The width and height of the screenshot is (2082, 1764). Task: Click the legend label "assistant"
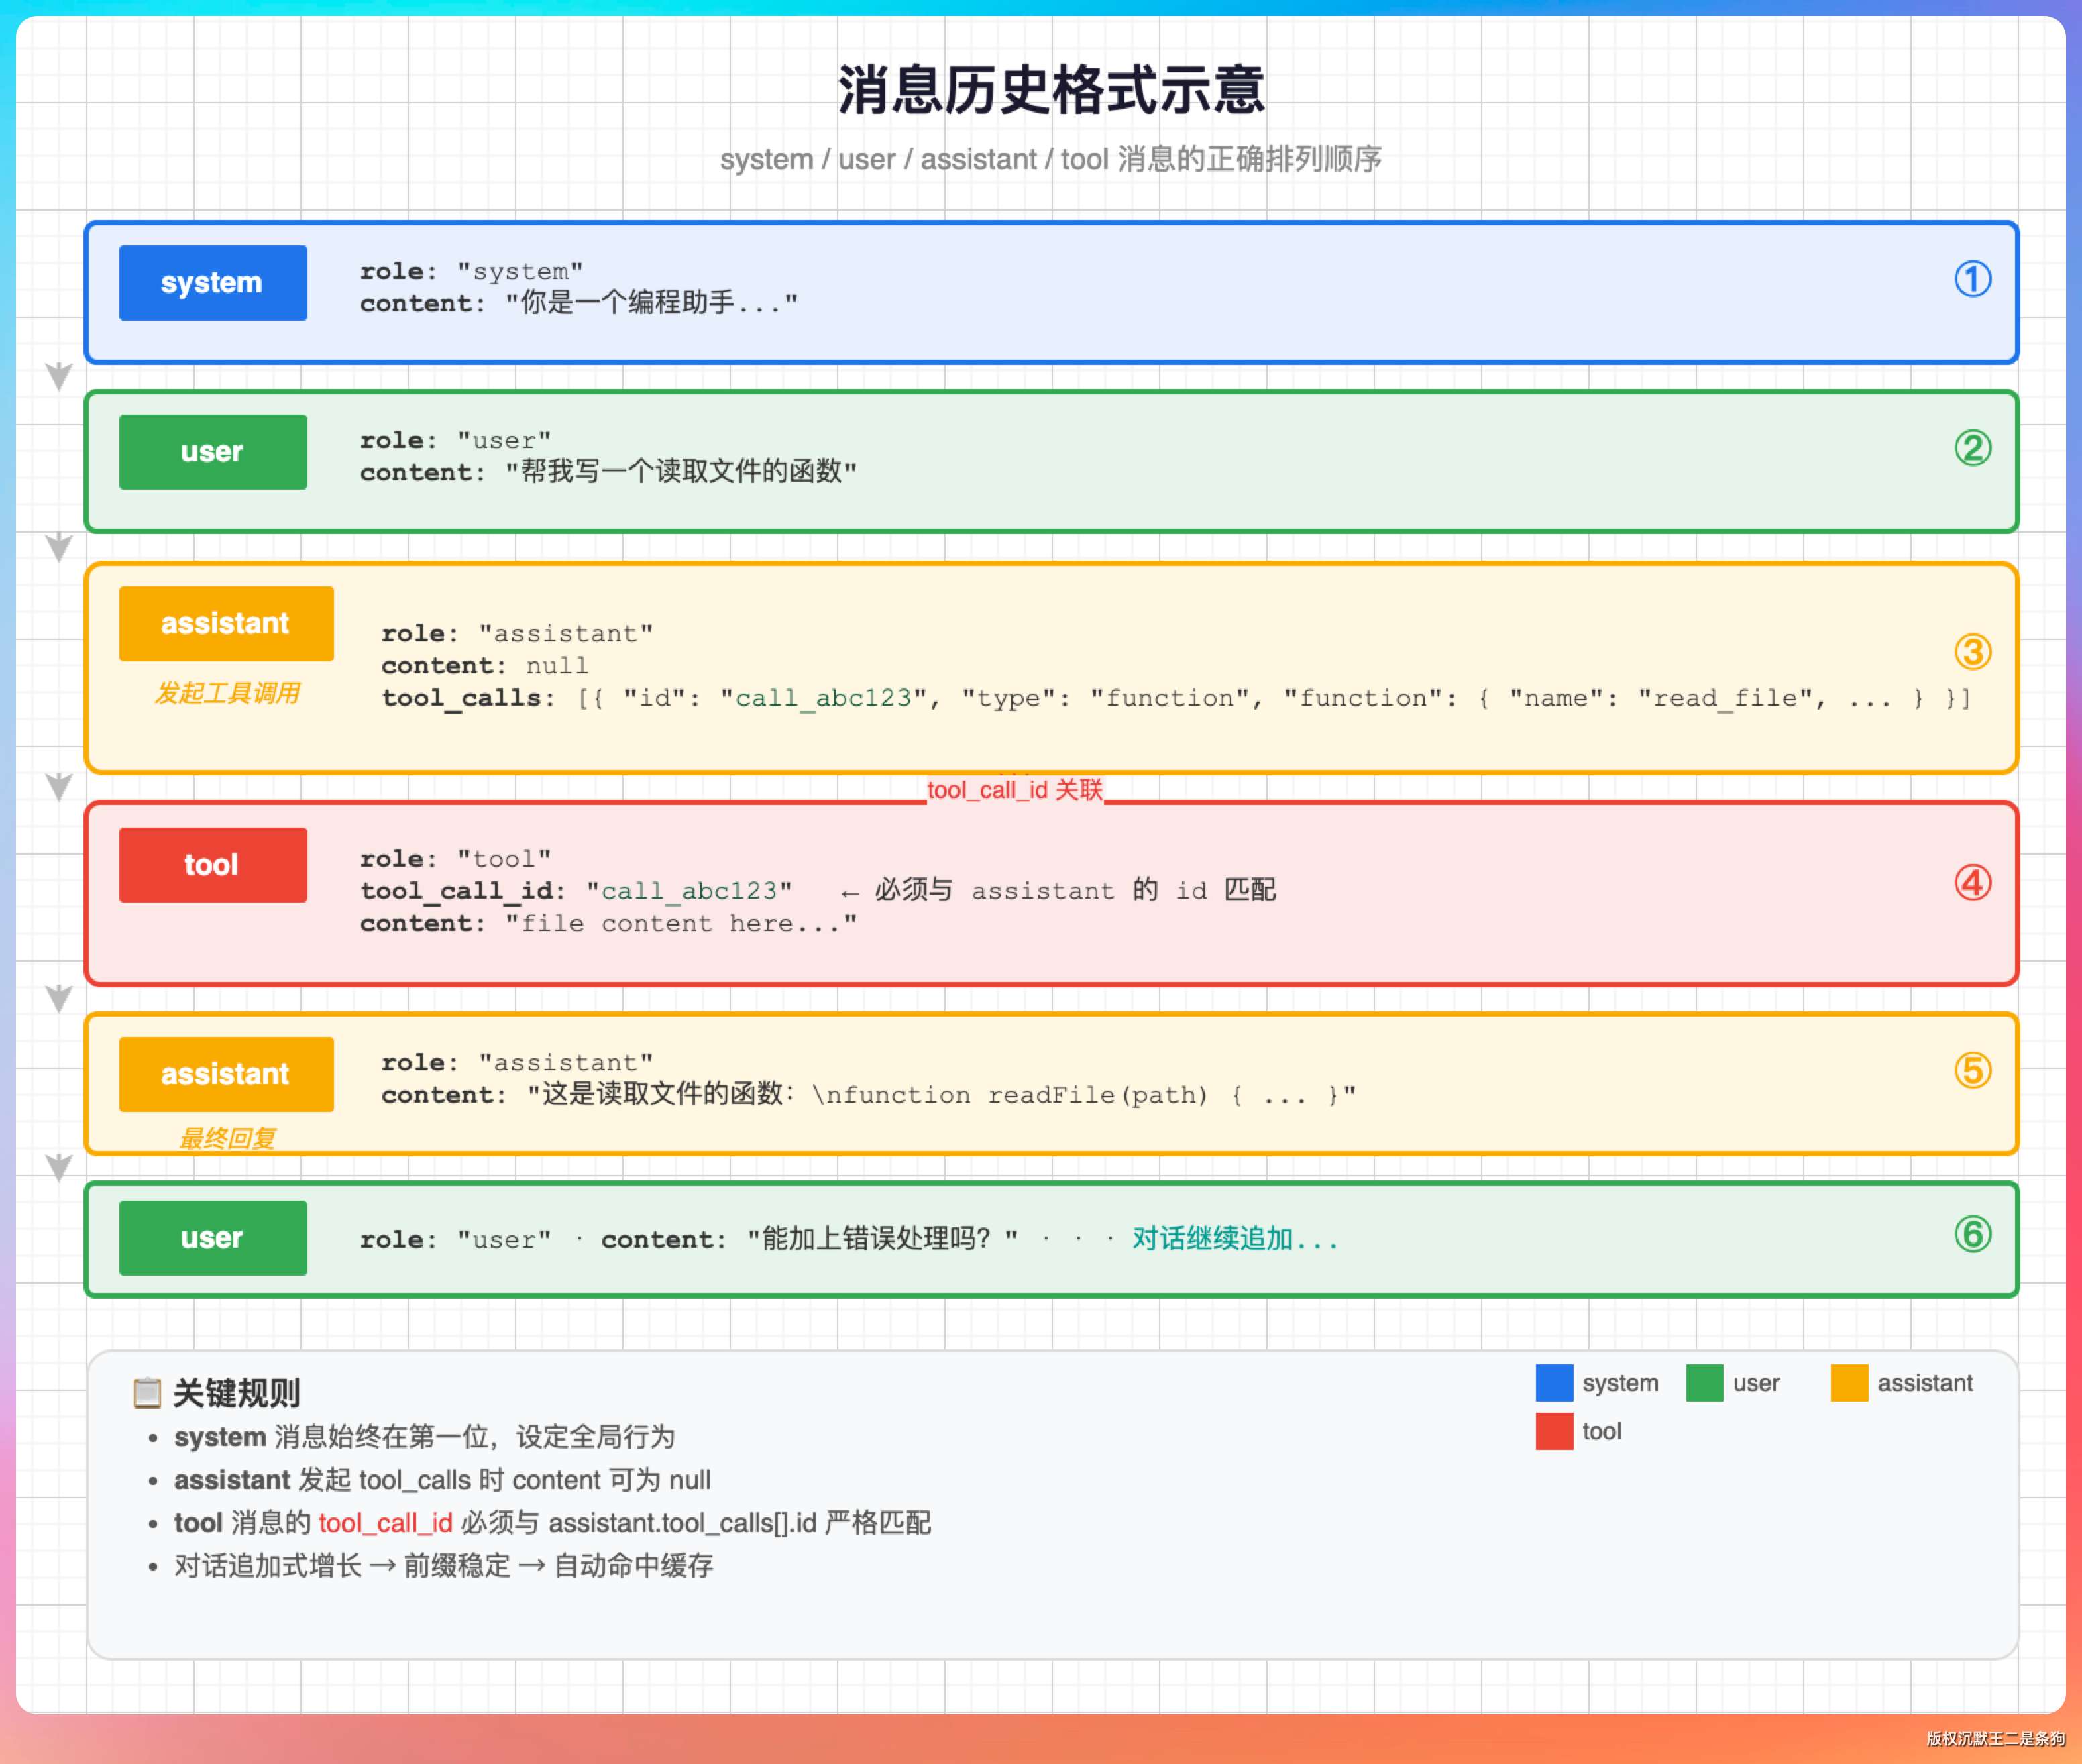pos(1925,1383)
